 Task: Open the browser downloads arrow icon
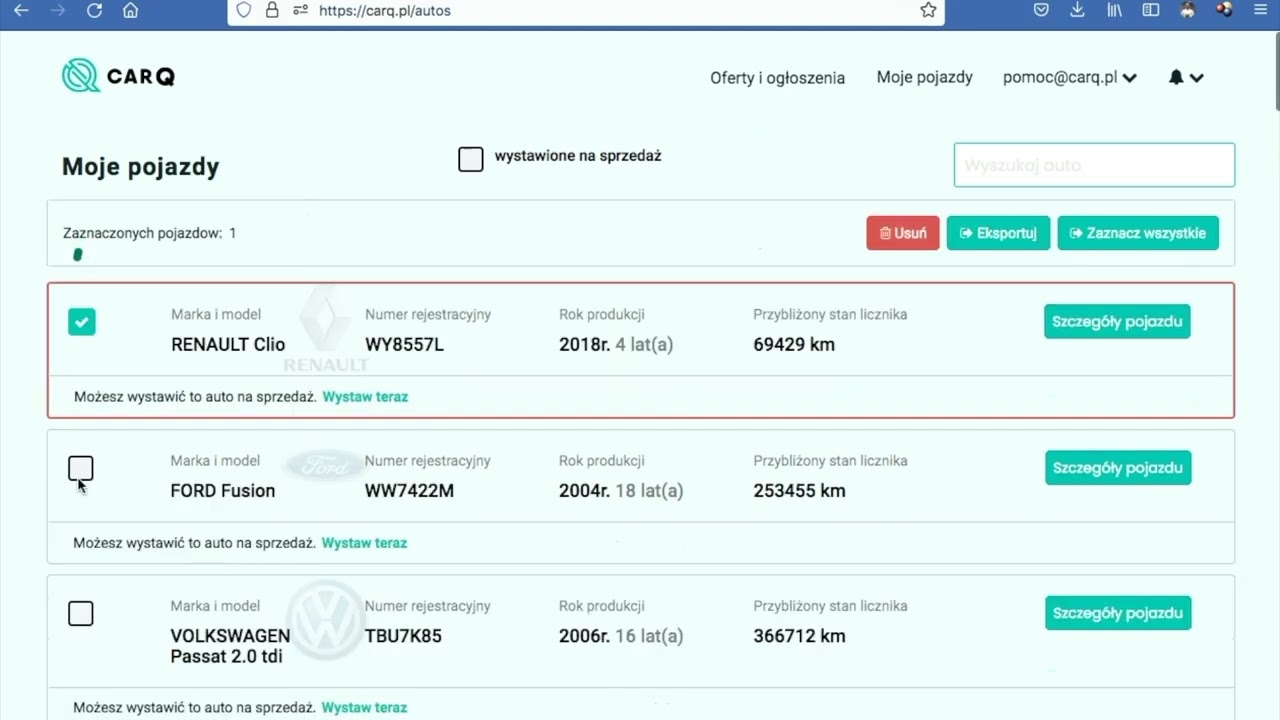click(1077, 10)
